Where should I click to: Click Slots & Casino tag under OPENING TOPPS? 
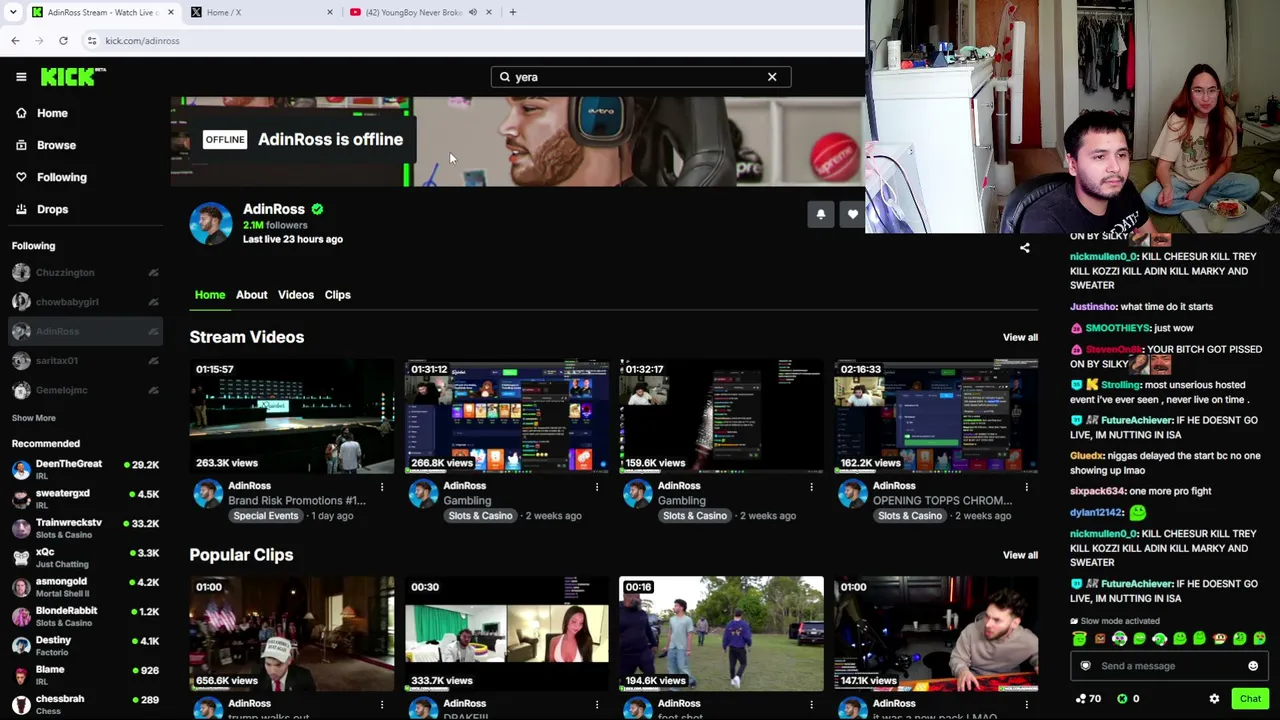[909, 516]
